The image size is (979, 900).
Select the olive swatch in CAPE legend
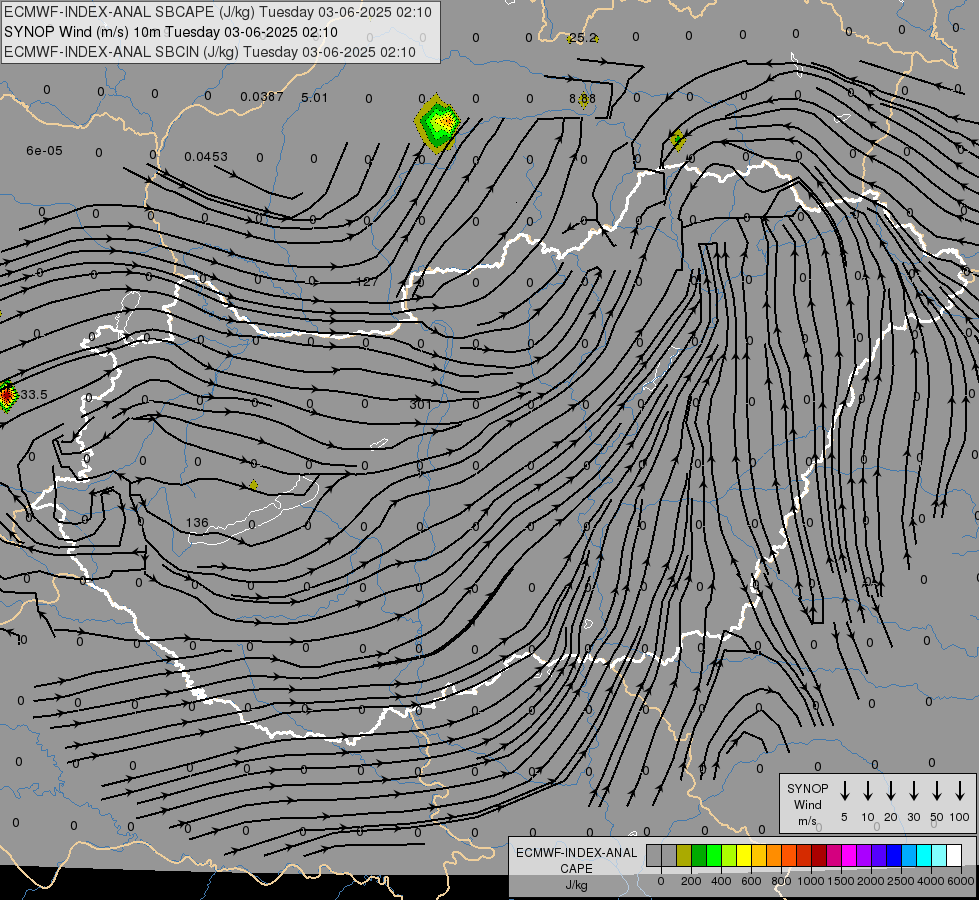(684, 855)
